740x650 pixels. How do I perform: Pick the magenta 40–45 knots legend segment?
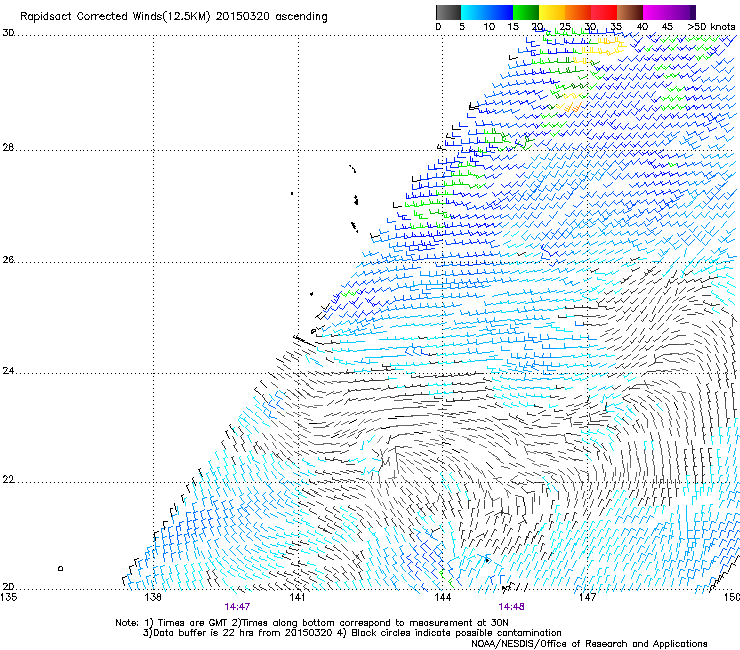tap(656, 12)
